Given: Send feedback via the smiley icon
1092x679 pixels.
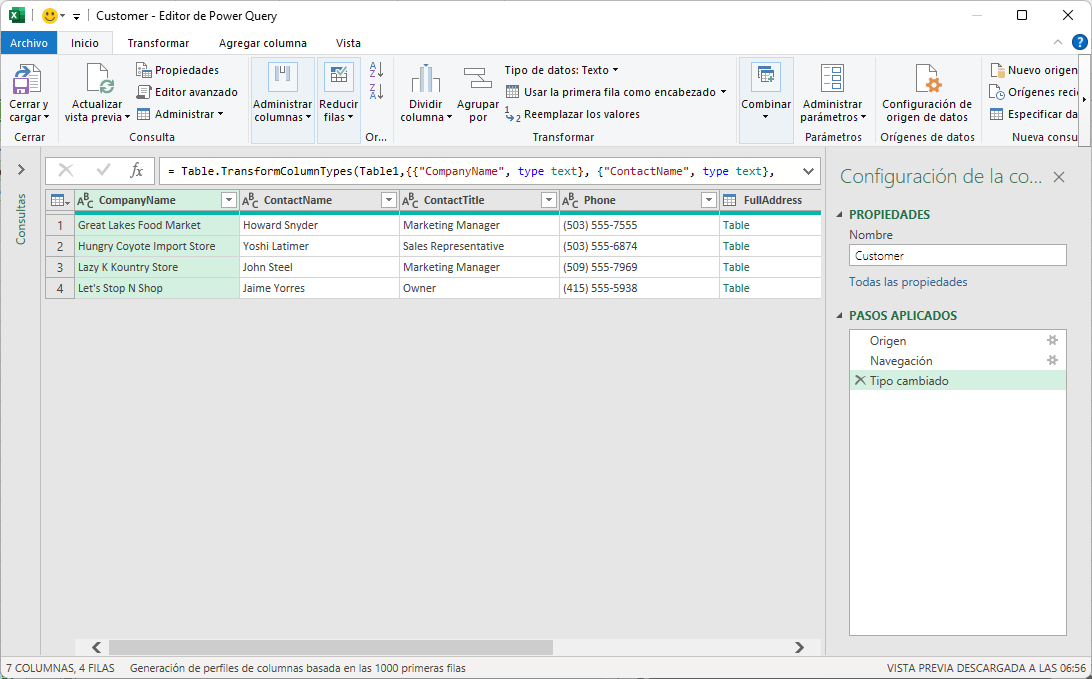Looking at the screenshot, I should coord(49,15).
